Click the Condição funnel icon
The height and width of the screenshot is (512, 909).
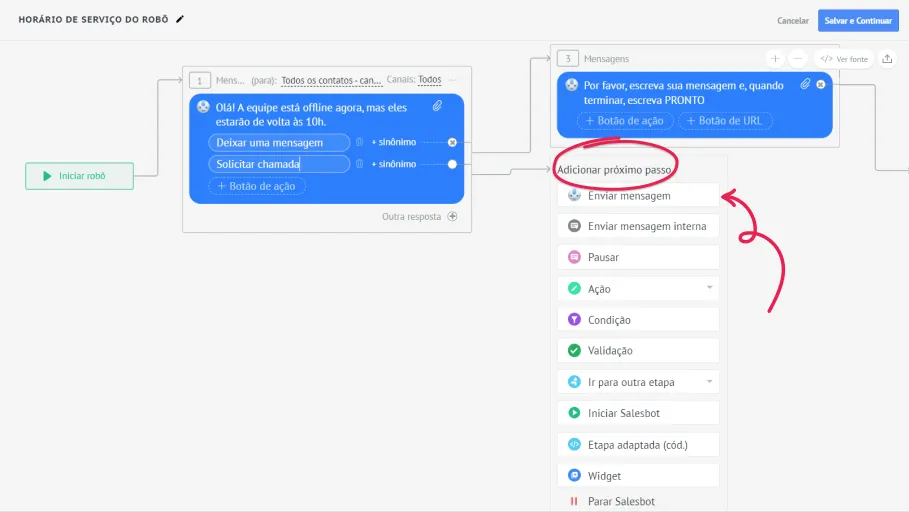574,319
